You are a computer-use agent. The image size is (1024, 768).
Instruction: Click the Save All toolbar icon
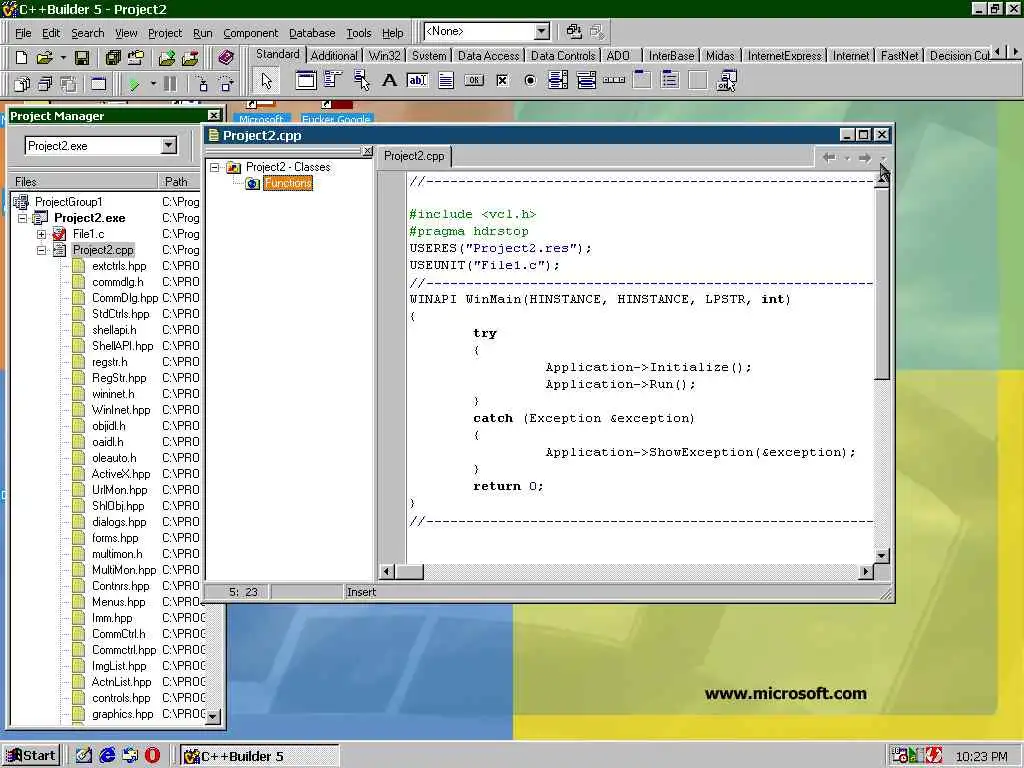113,57
